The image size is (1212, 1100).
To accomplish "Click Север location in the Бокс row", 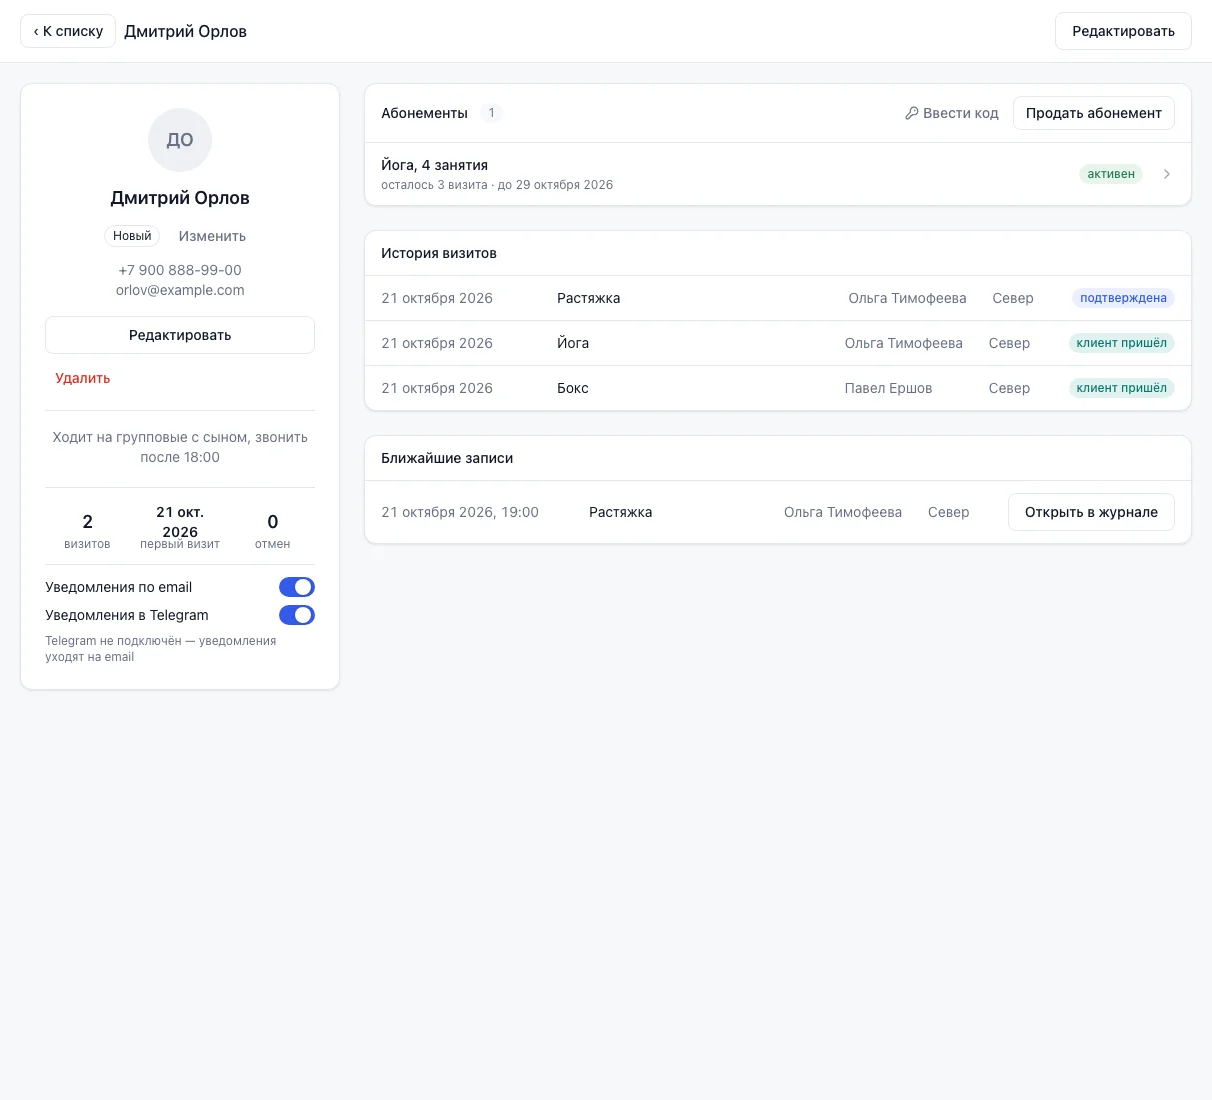I will [1009, 388].
